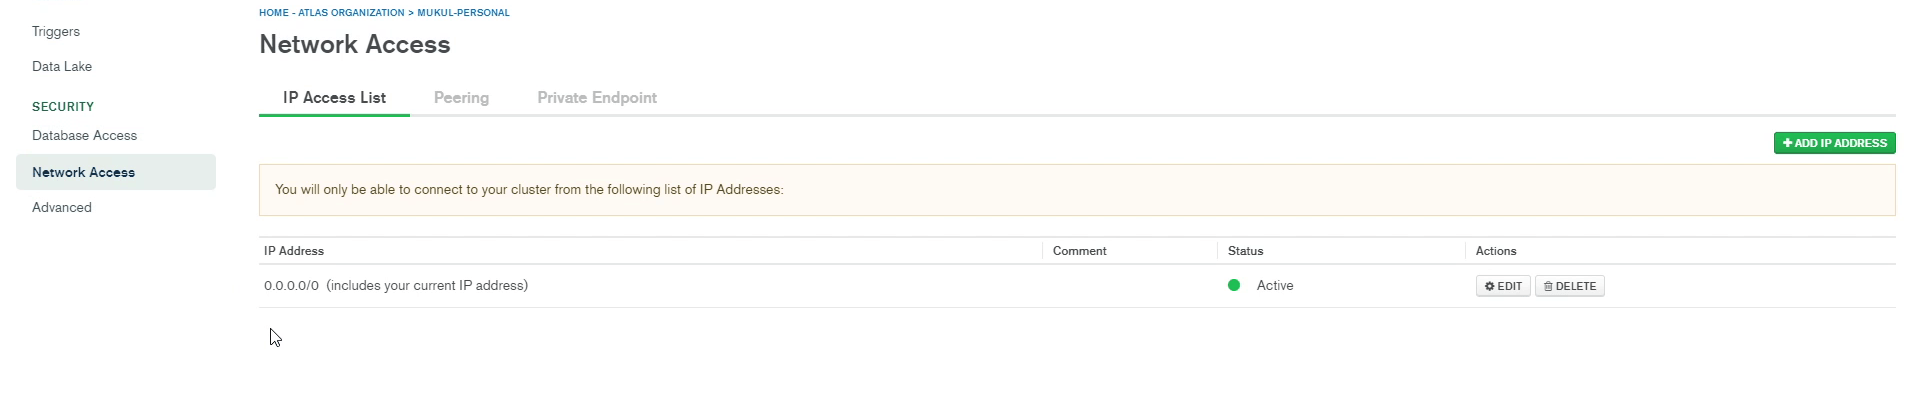The height and width of the screenshot is (401, 1910).
Task: Click the Network Access page heading
Action: [354, 44]
